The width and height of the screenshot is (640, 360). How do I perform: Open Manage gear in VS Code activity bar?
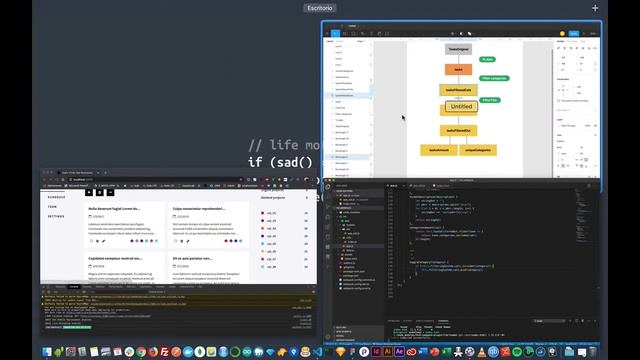coord(329,337)
